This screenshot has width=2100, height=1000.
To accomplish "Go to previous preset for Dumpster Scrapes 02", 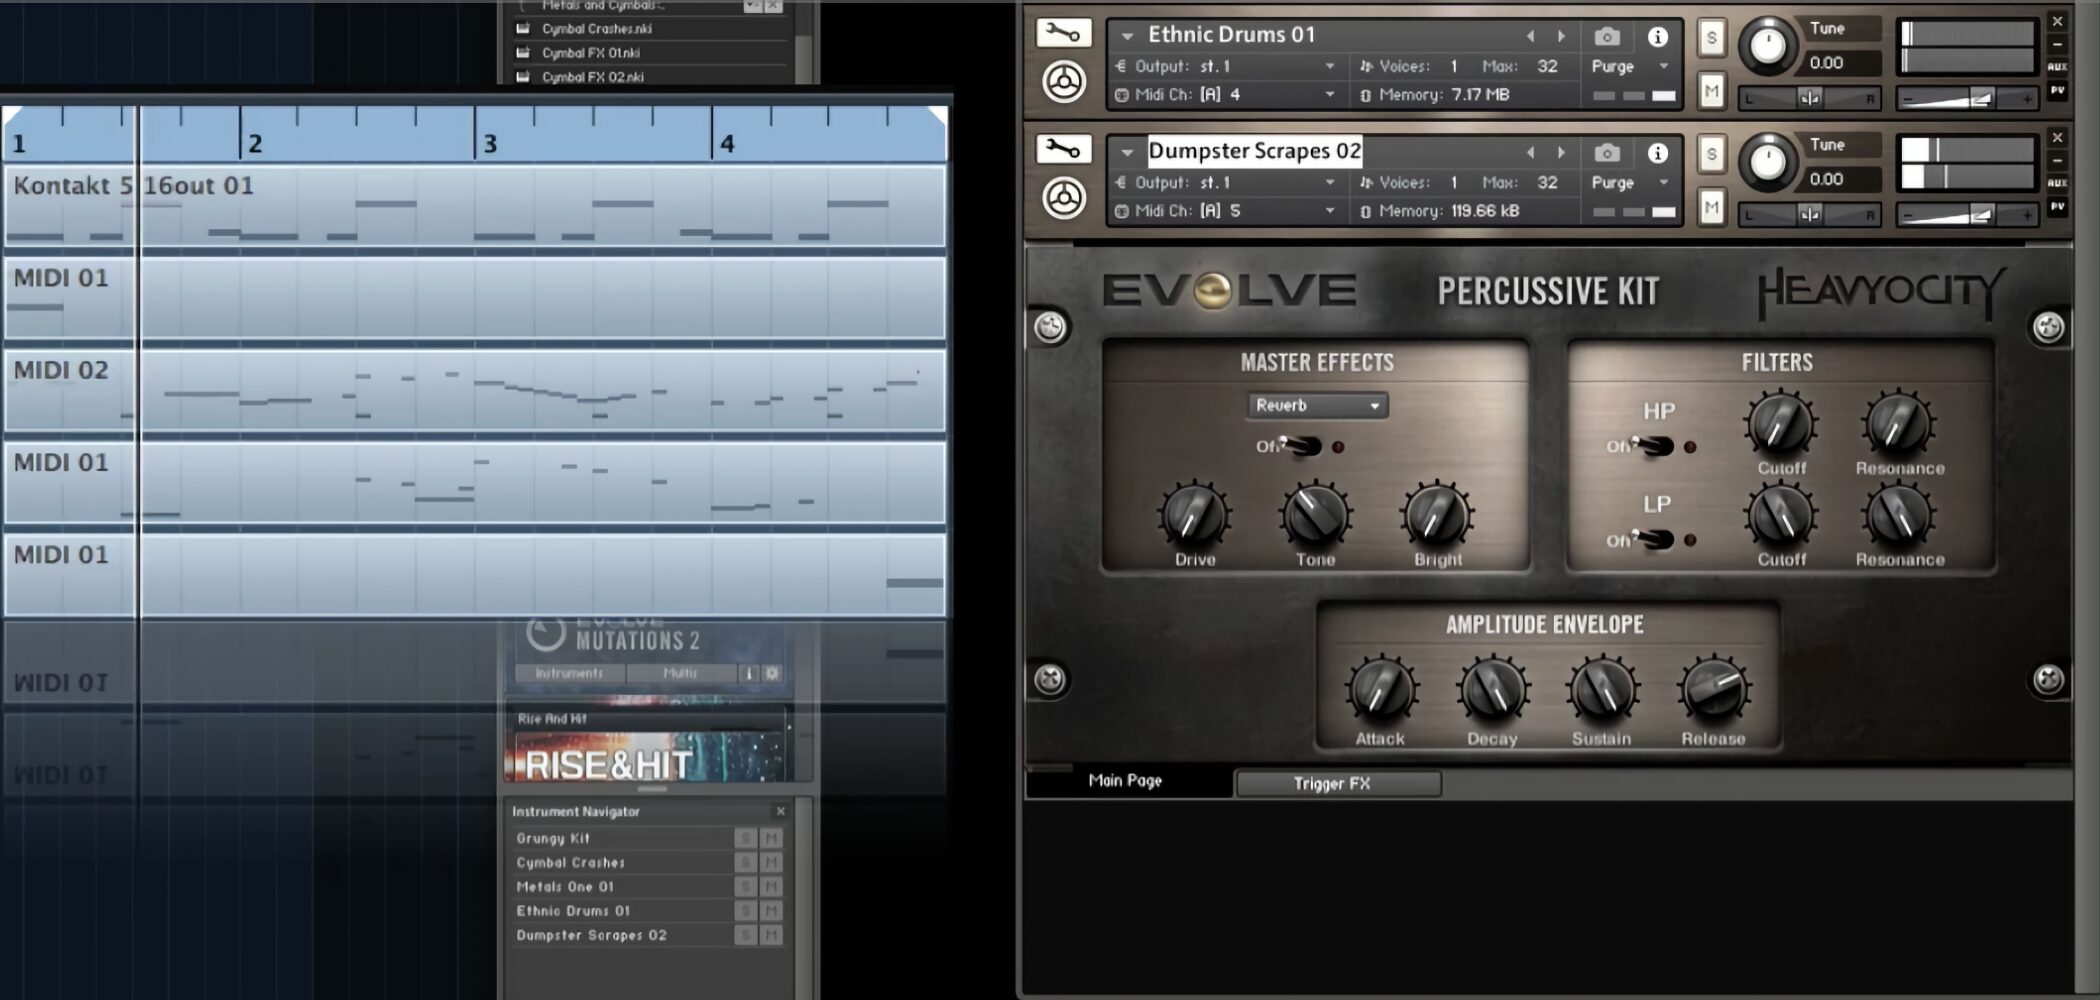I will click(1530, 152).
